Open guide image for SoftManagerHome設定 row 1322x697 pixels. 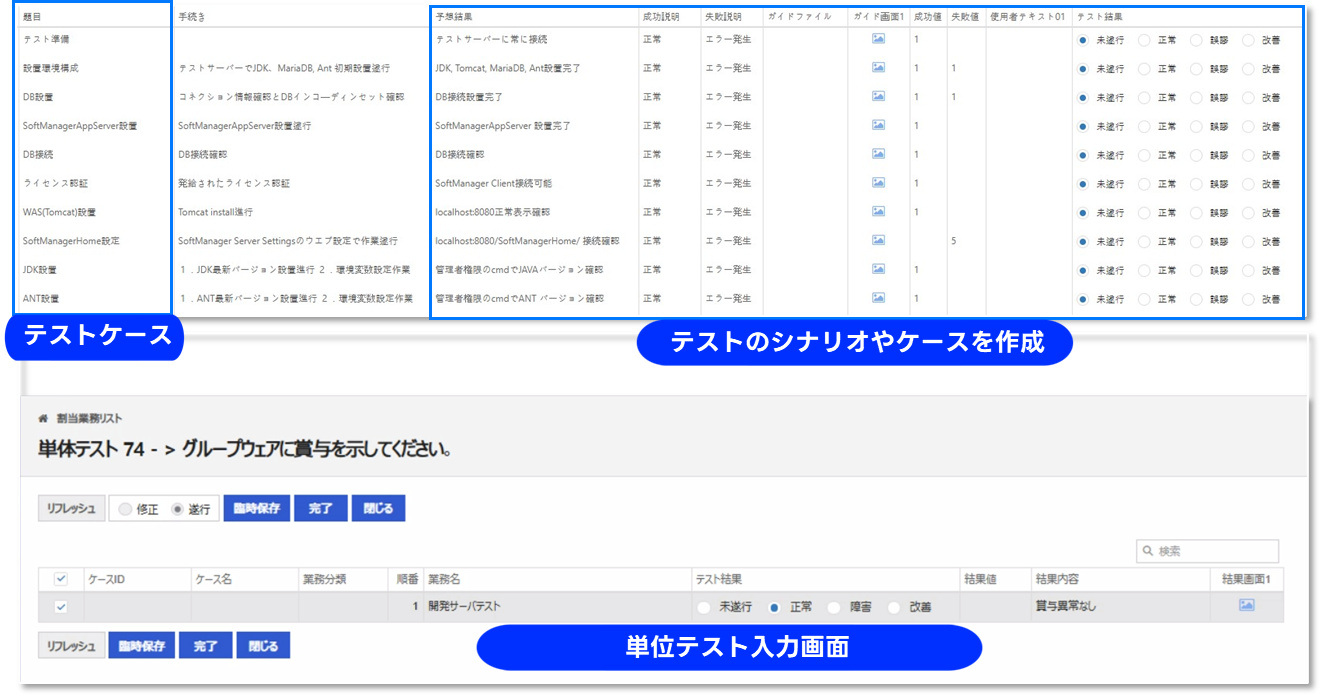point(878,241)
